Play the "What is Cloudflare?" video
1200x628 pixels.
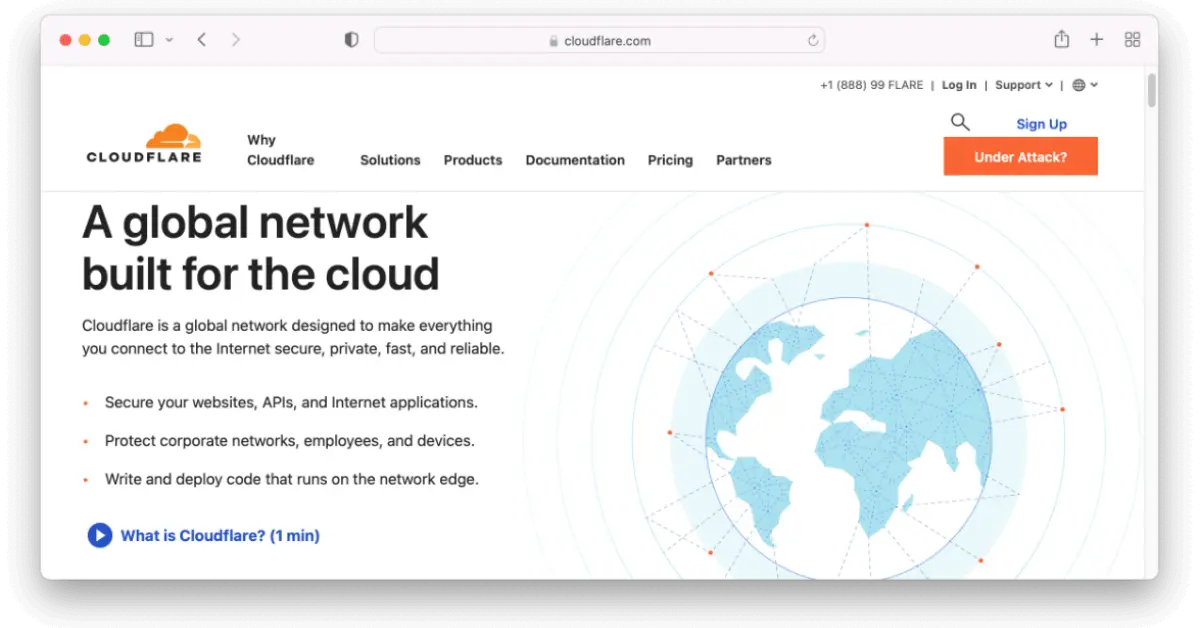click(99, 536)
